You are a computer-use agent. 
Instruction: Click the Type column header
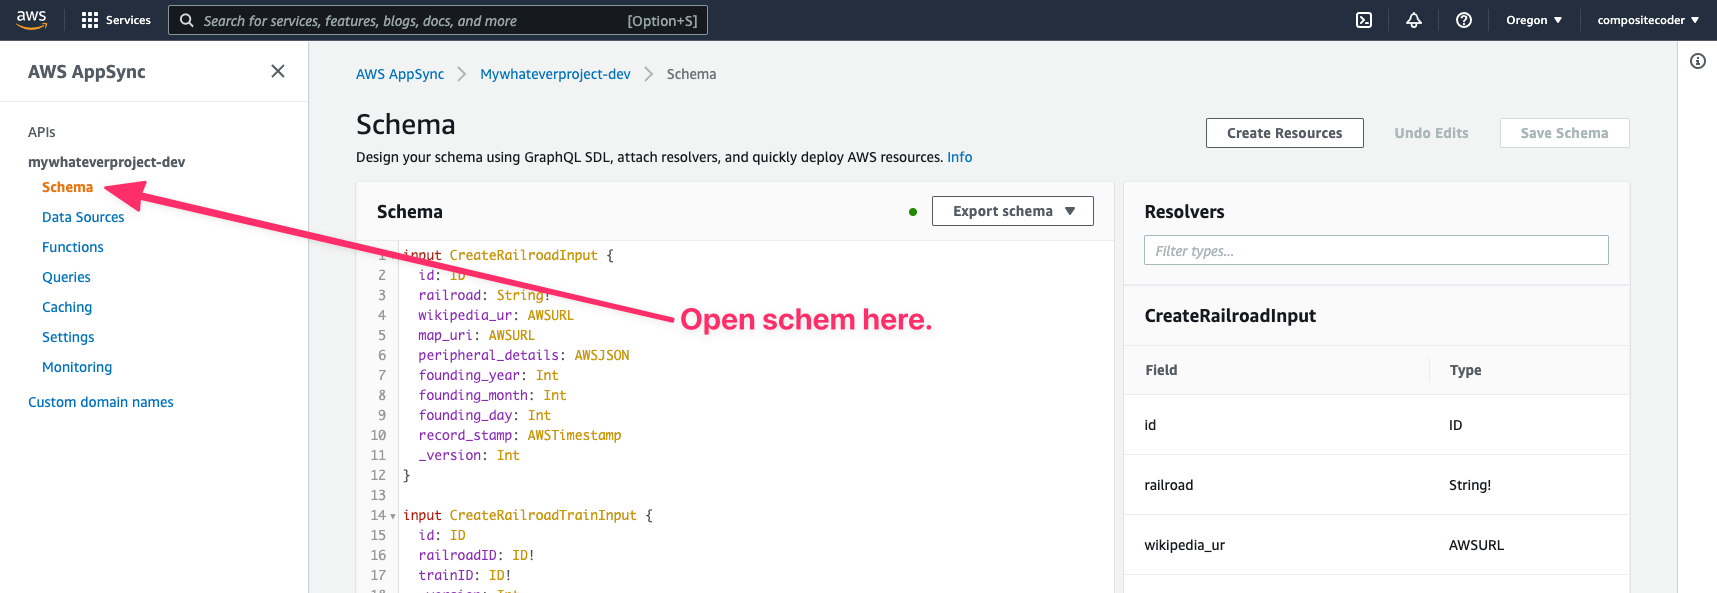(x=1466, y=370)
